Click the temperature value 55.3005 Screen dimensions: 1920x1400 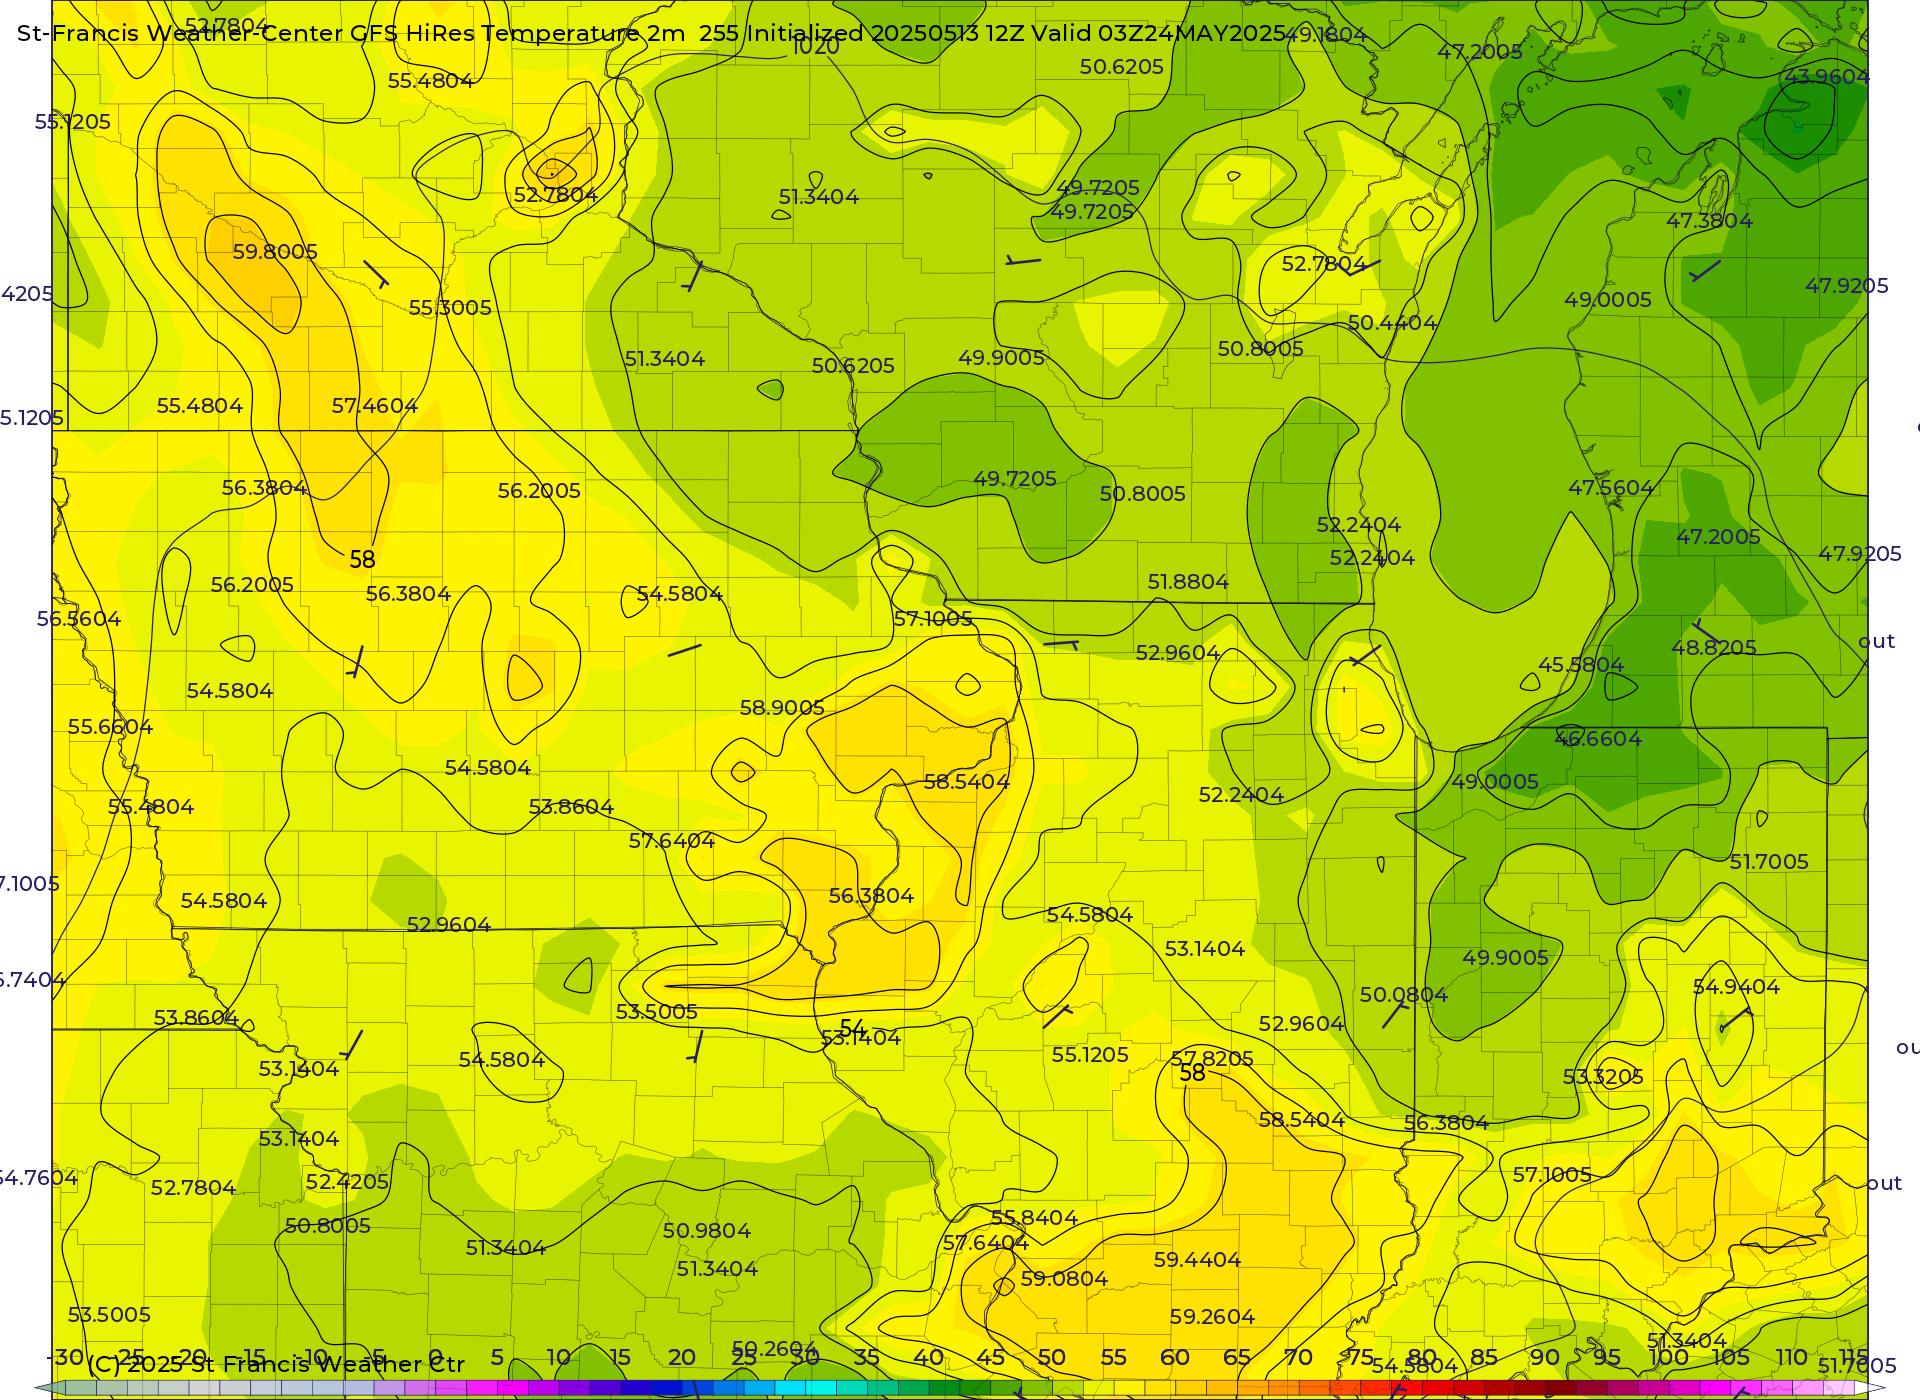click(450, 308)
